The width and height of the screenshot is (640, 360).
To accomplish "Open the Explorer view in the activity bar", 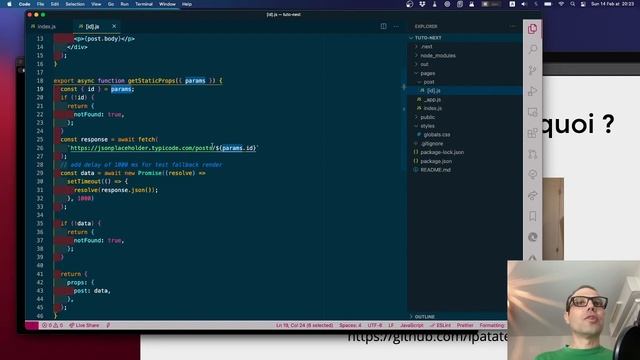I will click(532, 29).
